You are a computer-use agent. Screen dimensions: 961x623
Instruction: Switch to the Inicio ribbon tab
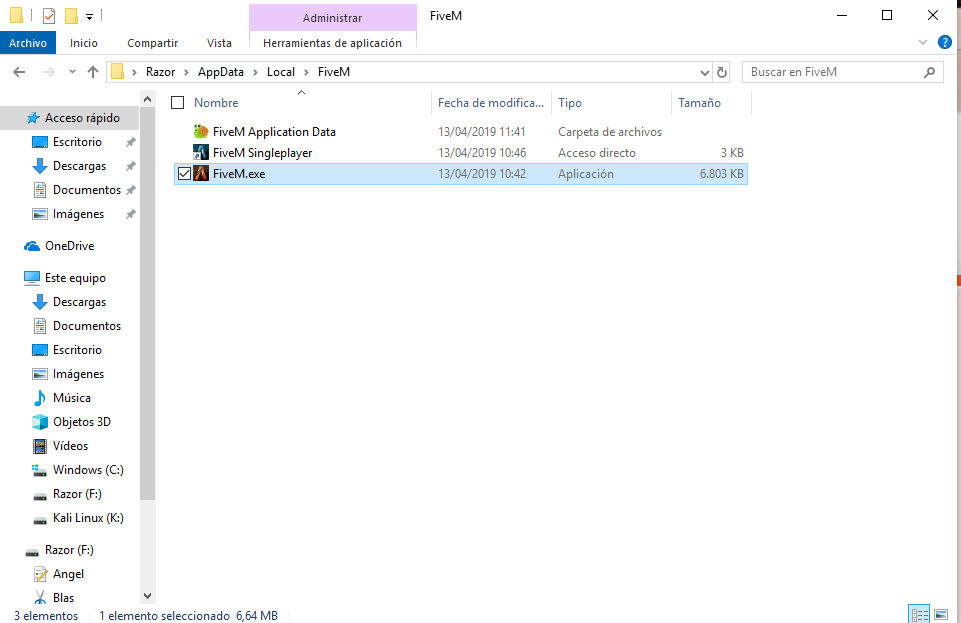point(83,43)
